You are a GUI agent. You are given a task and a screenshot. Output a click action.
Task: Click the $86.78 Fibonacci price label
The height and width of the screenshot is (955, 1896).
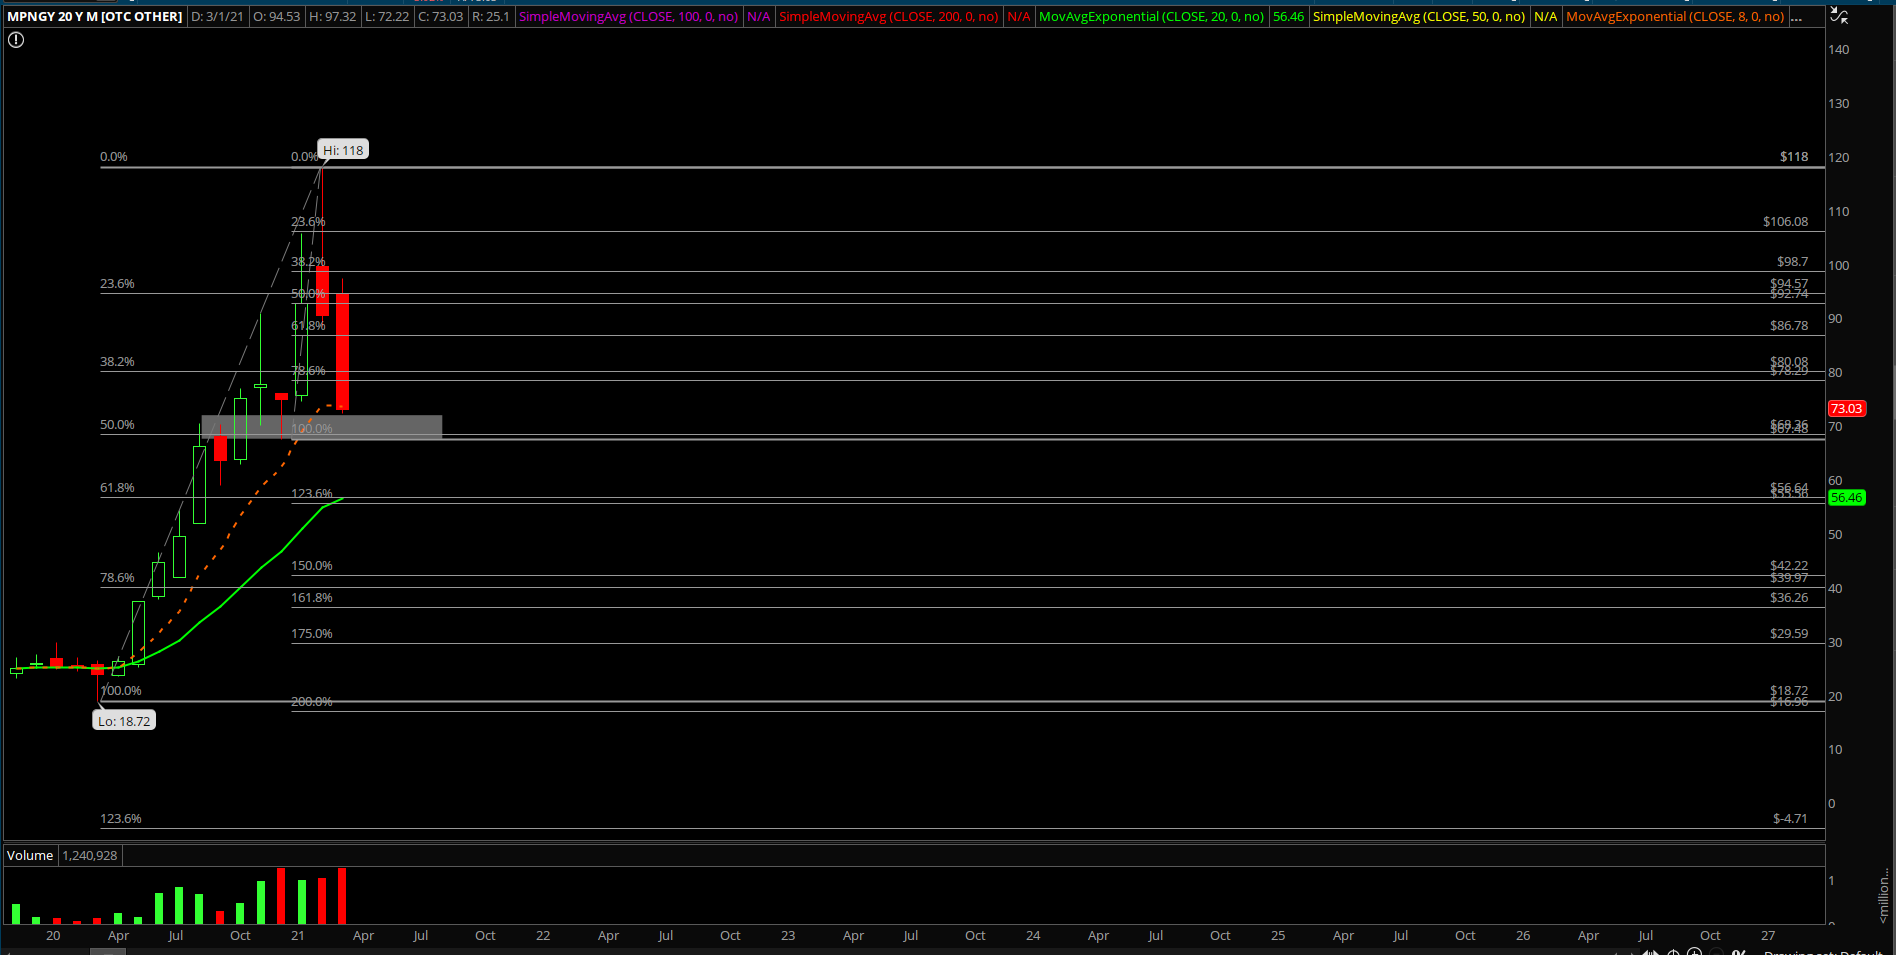click(1789, 326)
